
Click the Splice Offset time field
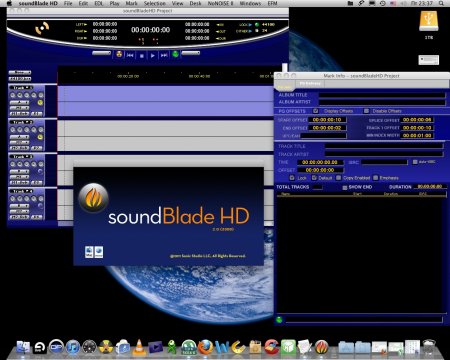[x=417, y=120]
